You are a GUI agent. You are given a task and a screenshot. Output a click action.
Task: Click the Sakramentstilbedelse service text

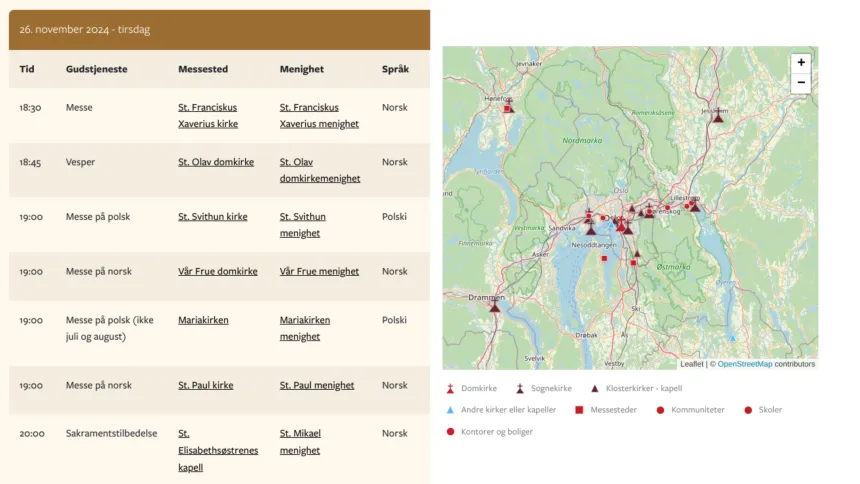pos(111,434)
